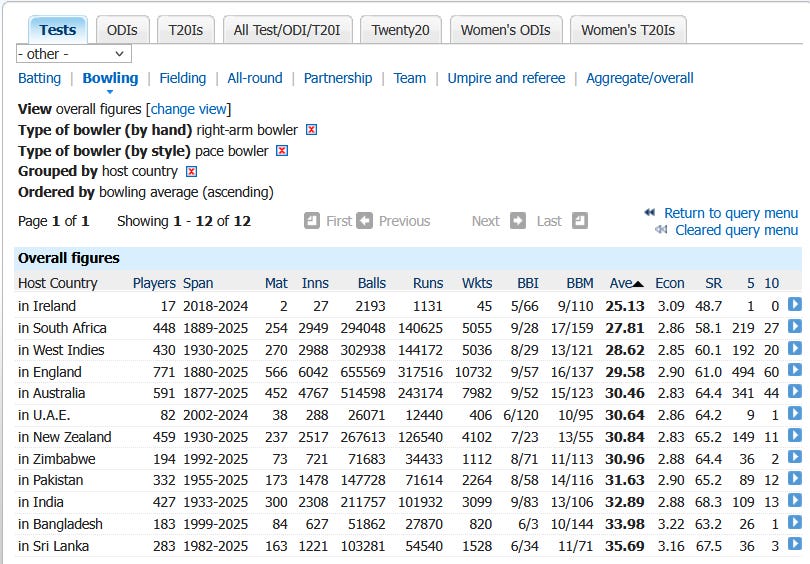Screen dimensions: 810x564
Task: Open the Australia row drill-down arrow
Action: [795, 391]
